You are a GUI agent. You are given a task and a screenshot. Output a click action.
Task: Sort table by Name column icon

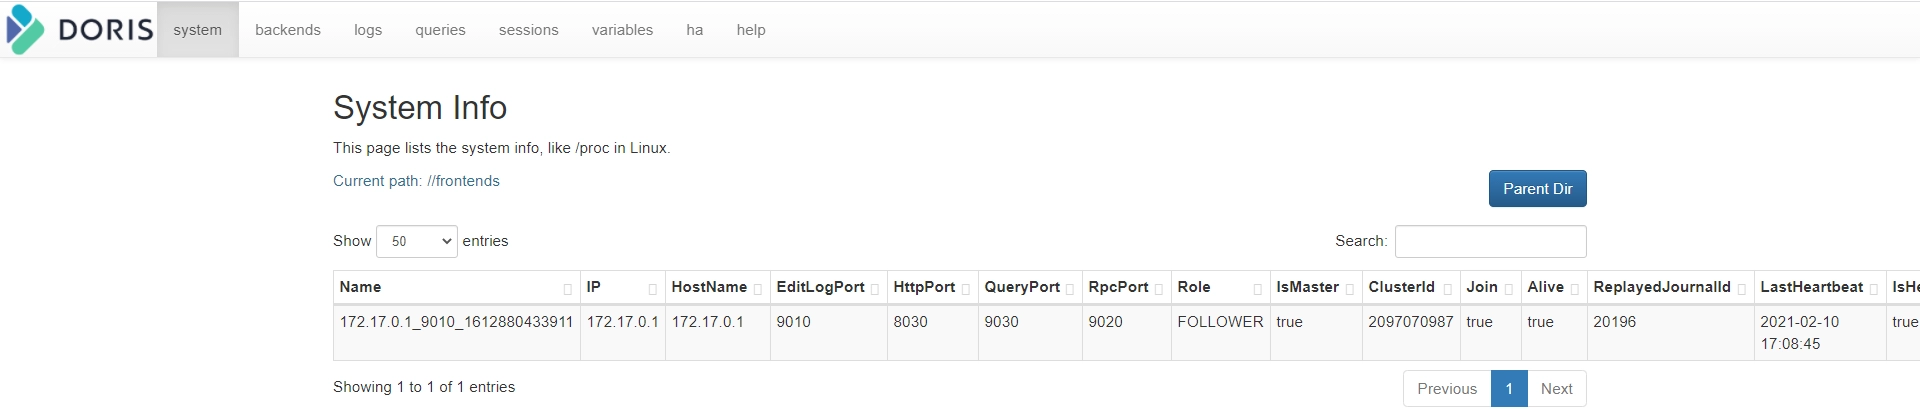point(567,289)
